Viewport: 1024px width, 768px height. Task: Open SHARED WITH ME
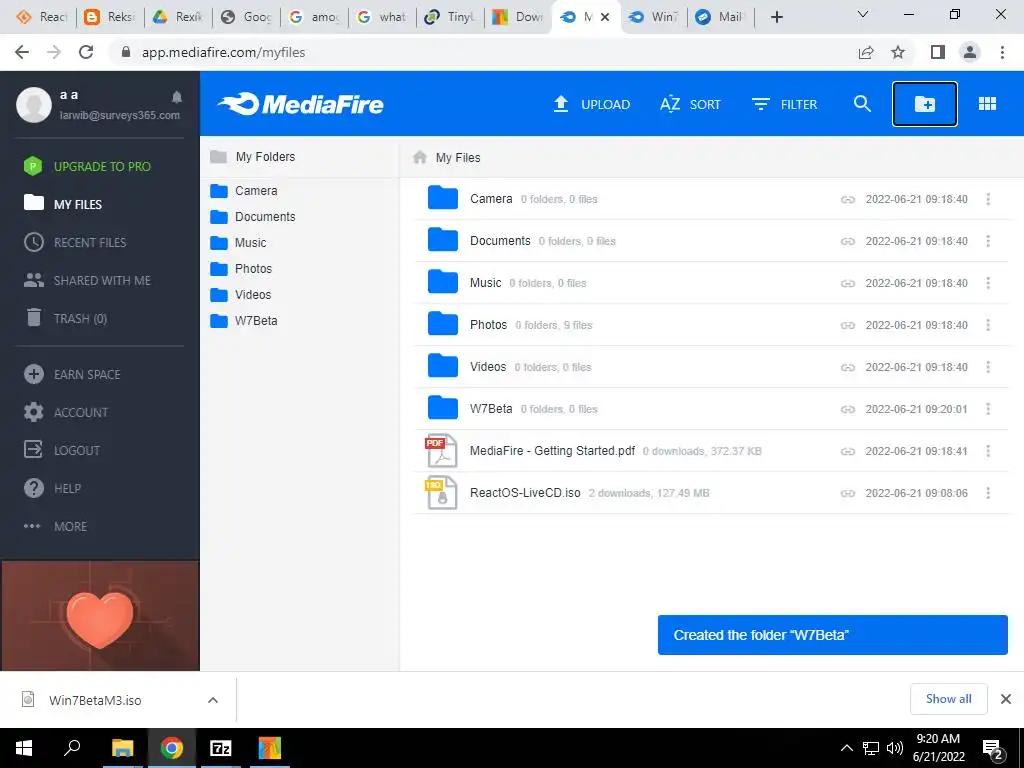[87, 280]
